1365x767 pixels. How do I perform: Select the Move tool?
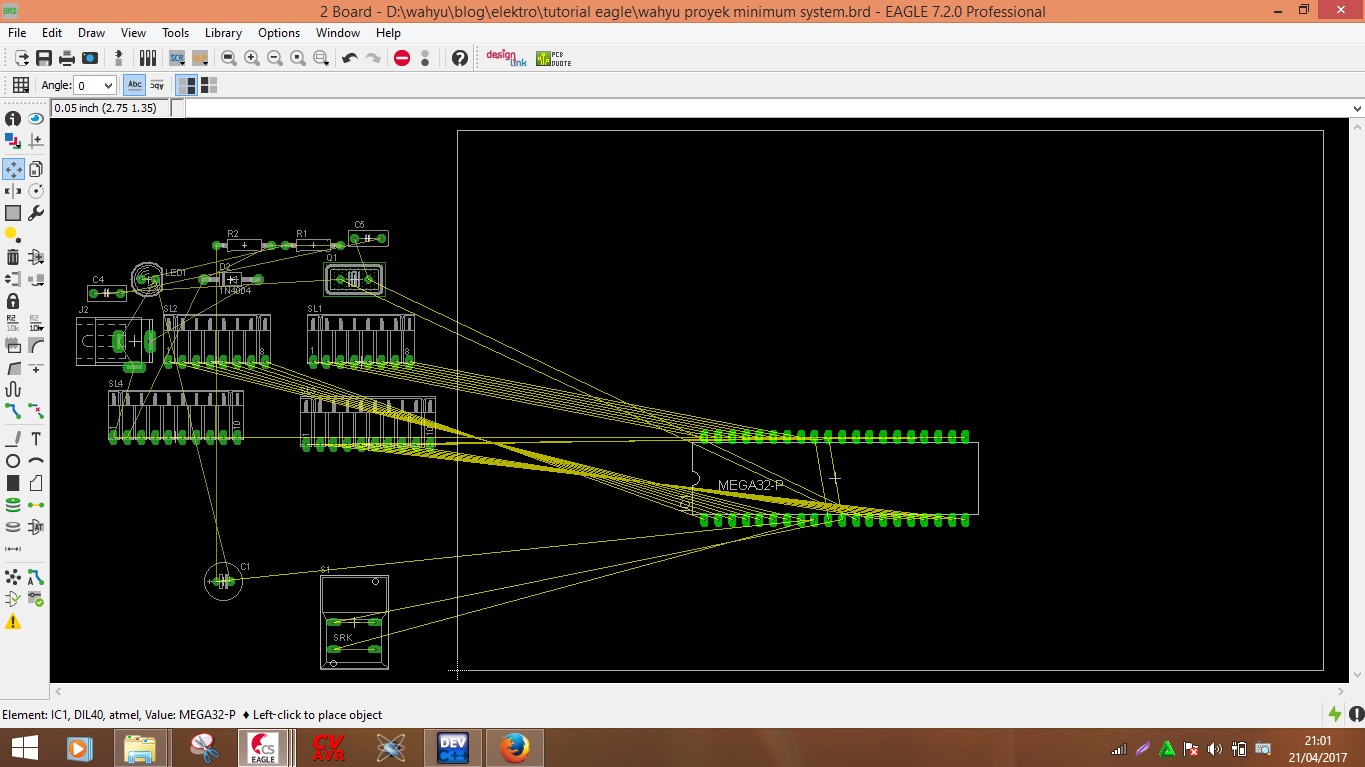pos(13,168)
